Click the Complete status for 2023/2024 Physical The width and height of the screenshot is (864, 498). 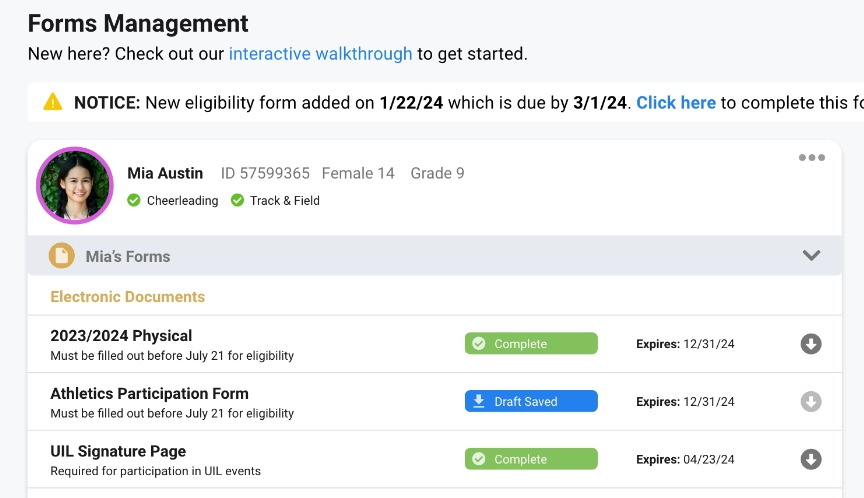click(x=531, y=344)
